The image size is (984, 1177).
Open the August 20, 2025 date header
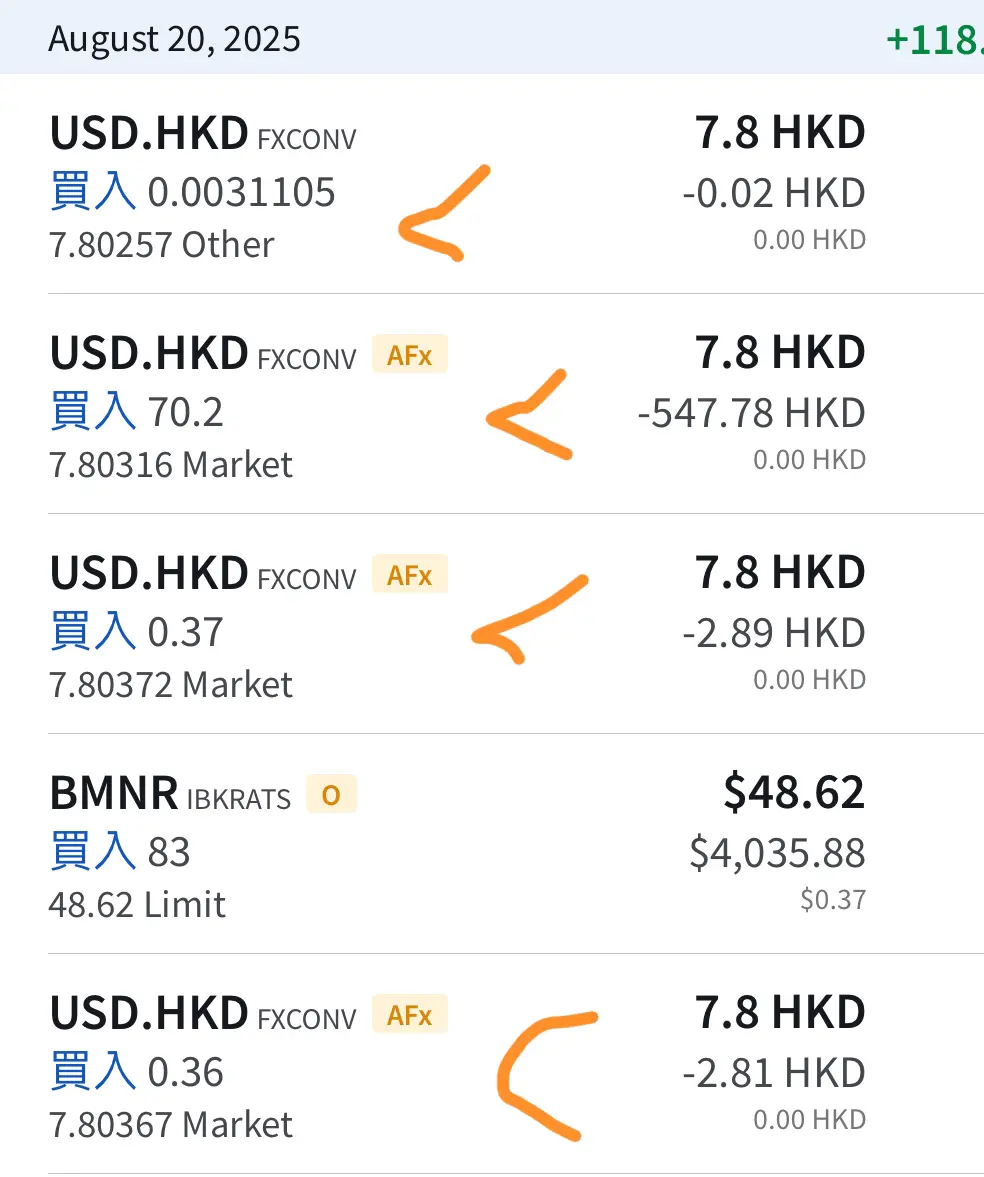[174, 39]
